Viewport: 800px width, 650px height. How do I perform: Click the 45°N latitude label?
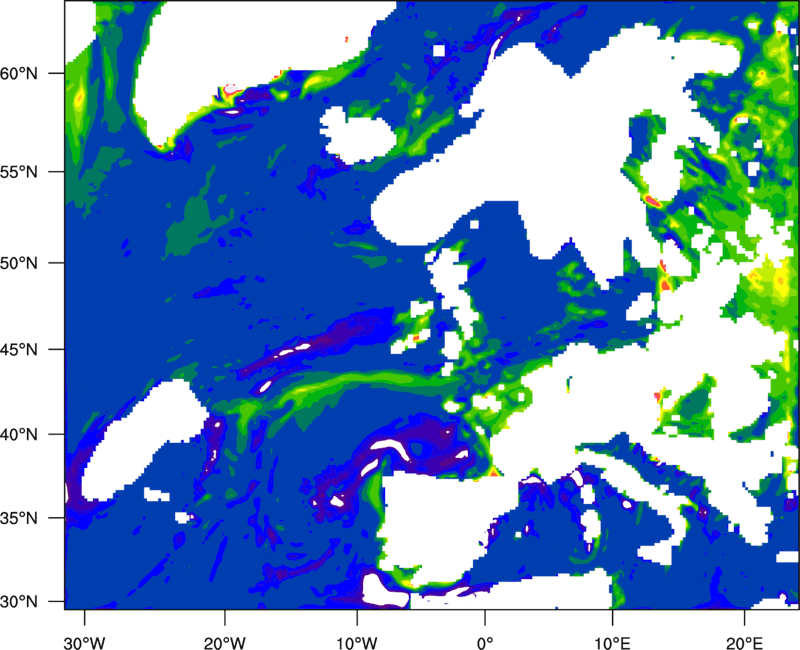point(21,350)
